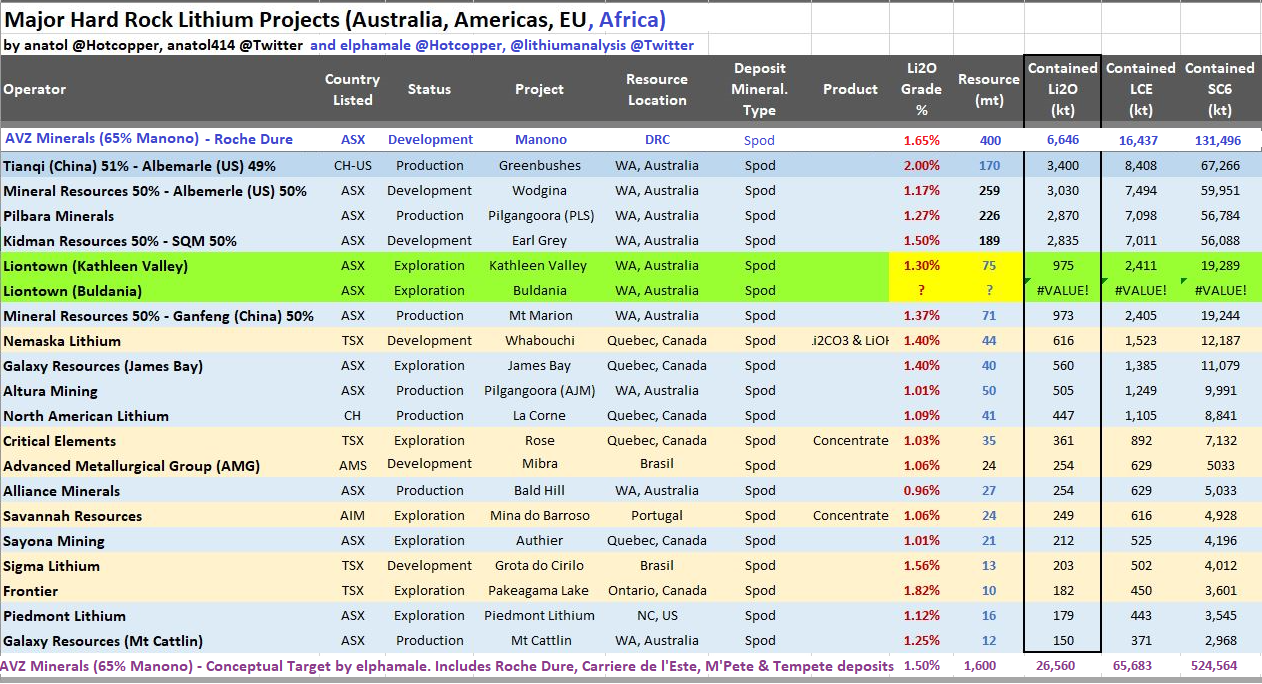Select the 'AMS' country listed cell
This screenshot has height=684, width=1262.
(352, 464)
